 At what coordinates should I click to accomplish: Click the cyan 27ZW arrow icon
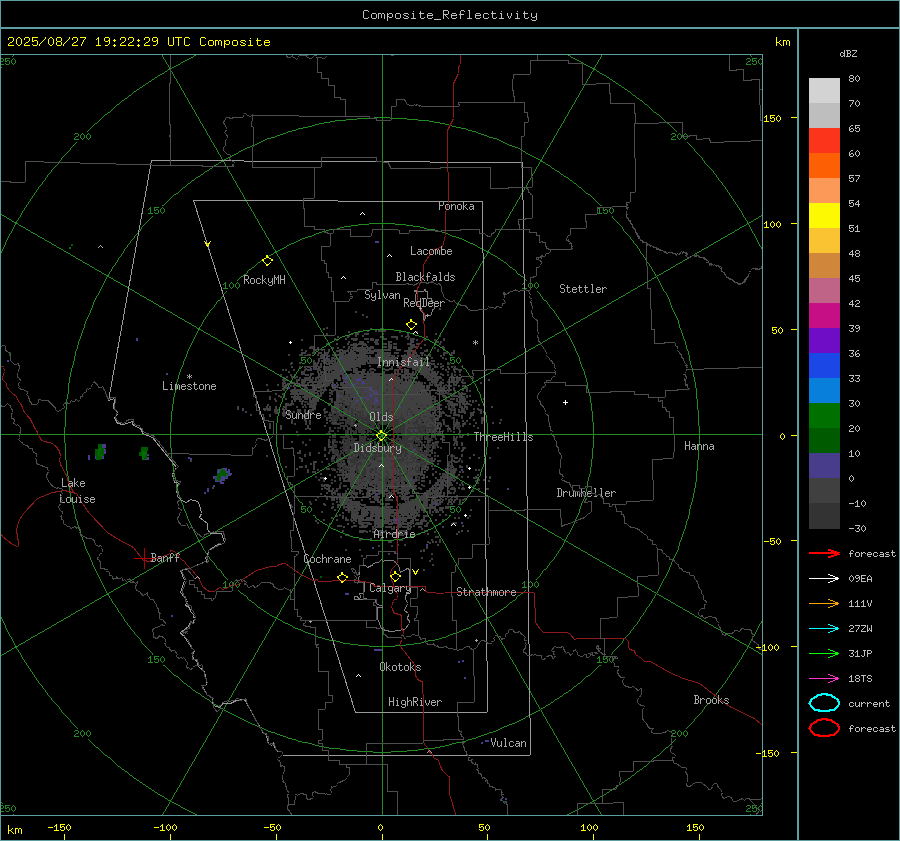tap(824, 629)
